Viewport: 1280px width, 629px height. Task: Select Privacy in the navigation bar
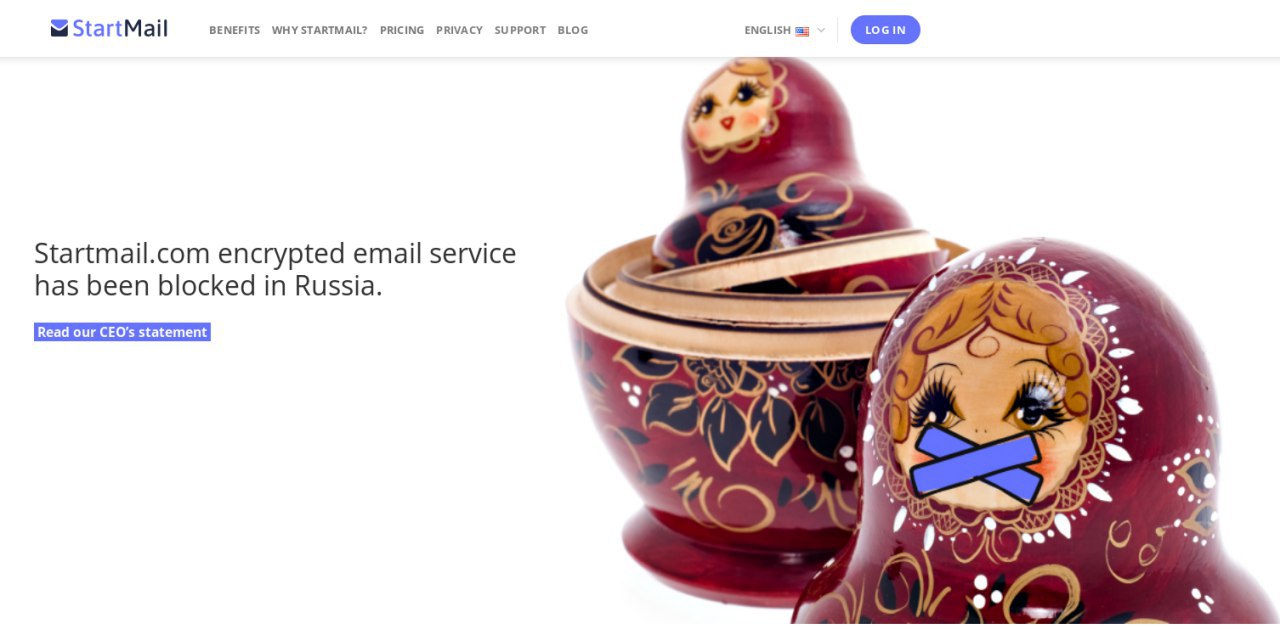click(459, 30)
